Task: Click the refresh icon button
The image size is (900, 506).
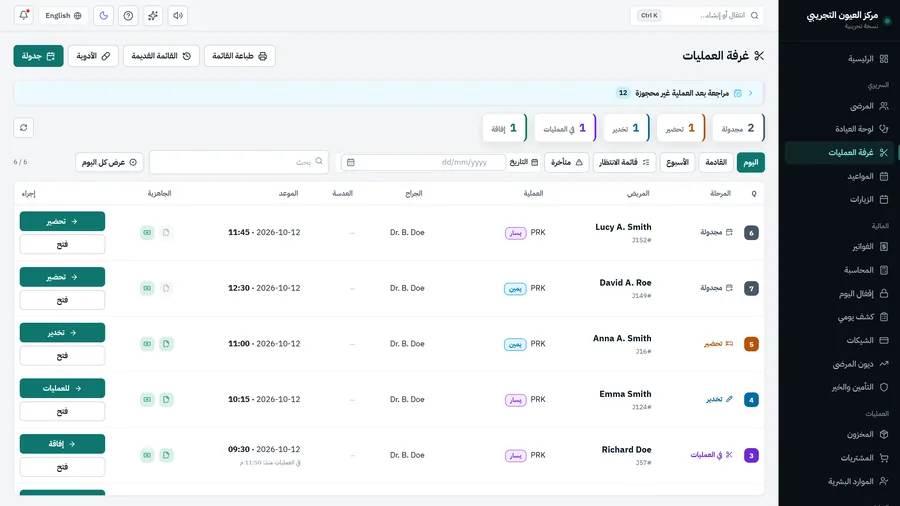Action: pyautogui.click(x=24, y=127)
